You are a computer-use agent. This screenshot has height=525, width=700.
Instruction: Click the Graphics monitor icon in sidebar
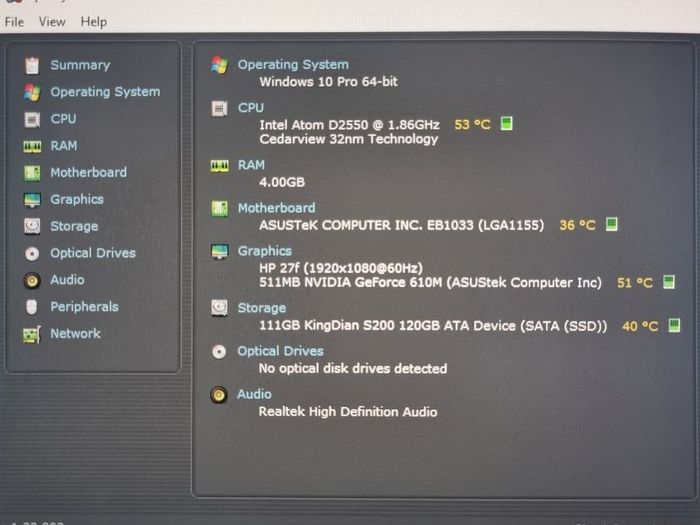[x=32, y=200]
